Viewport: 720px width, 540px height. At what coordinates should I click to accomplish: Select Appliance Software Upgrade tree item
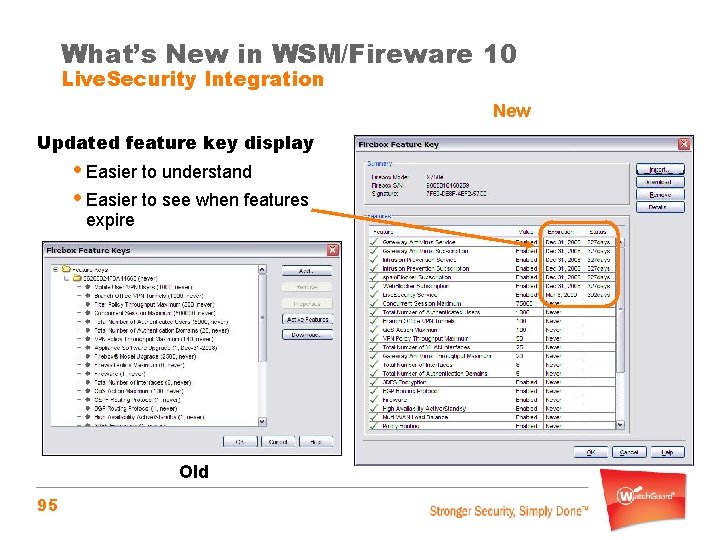click(x=156, y=348)
